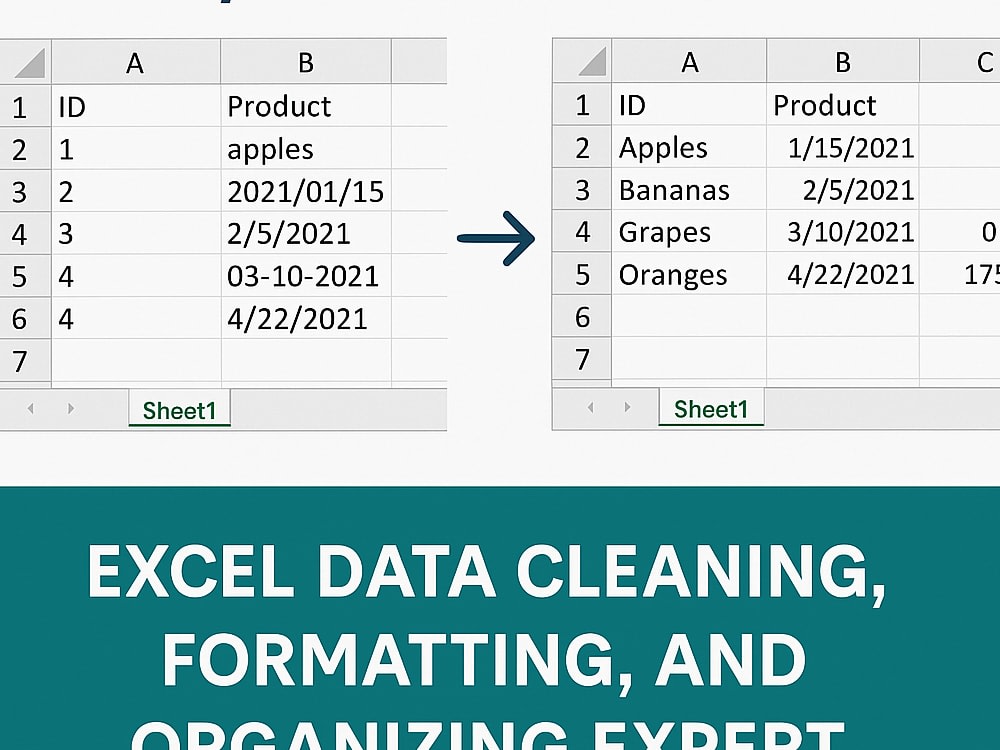This screenshot has height=750, width=1000.
Task: Select column B header on the left spreadsheet
Action: click(305, 61)
